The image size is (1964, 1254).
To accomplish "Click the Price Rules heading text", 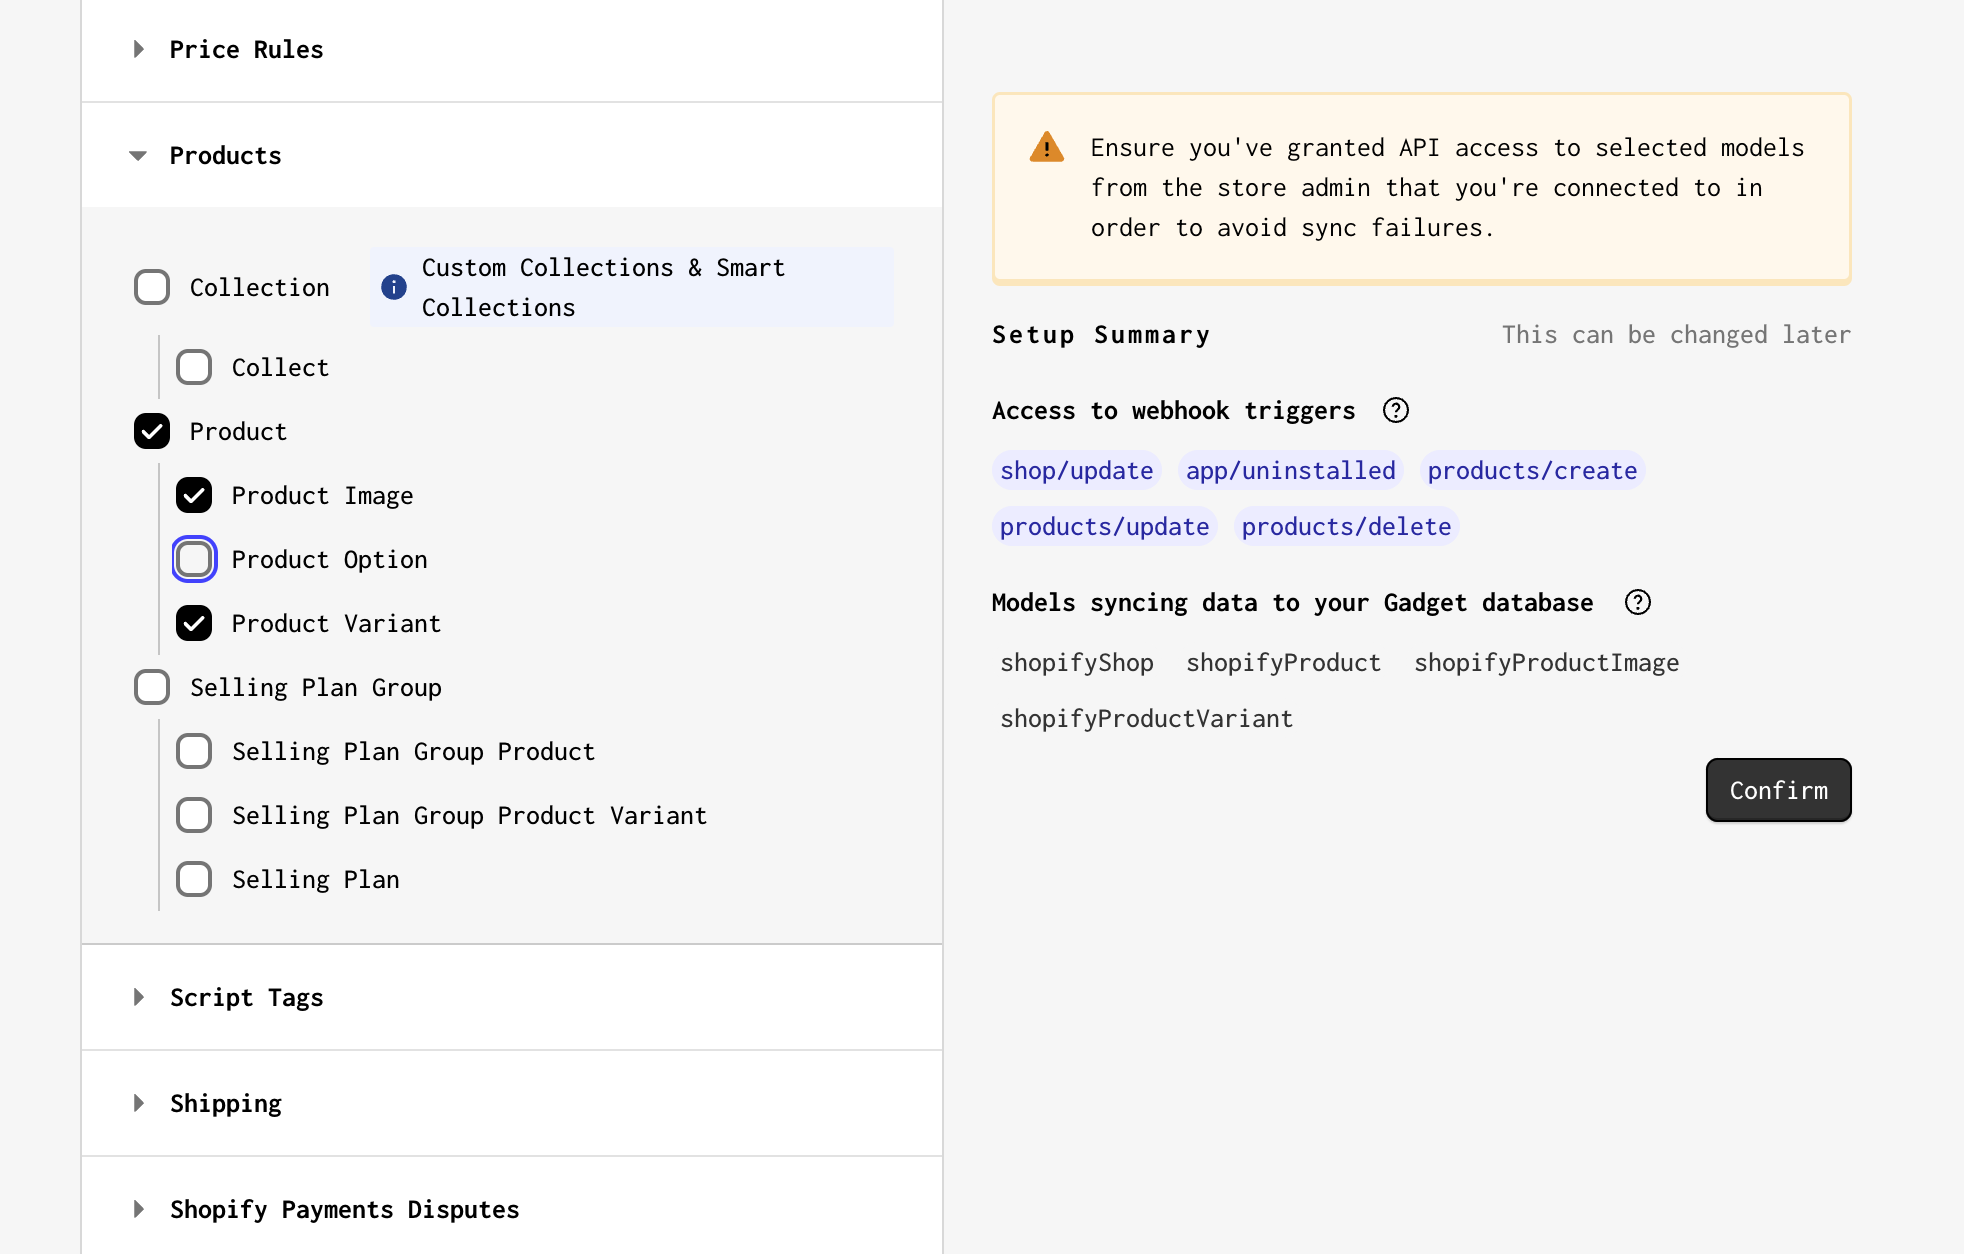I will pyautogui.click(x=247, y=49).
